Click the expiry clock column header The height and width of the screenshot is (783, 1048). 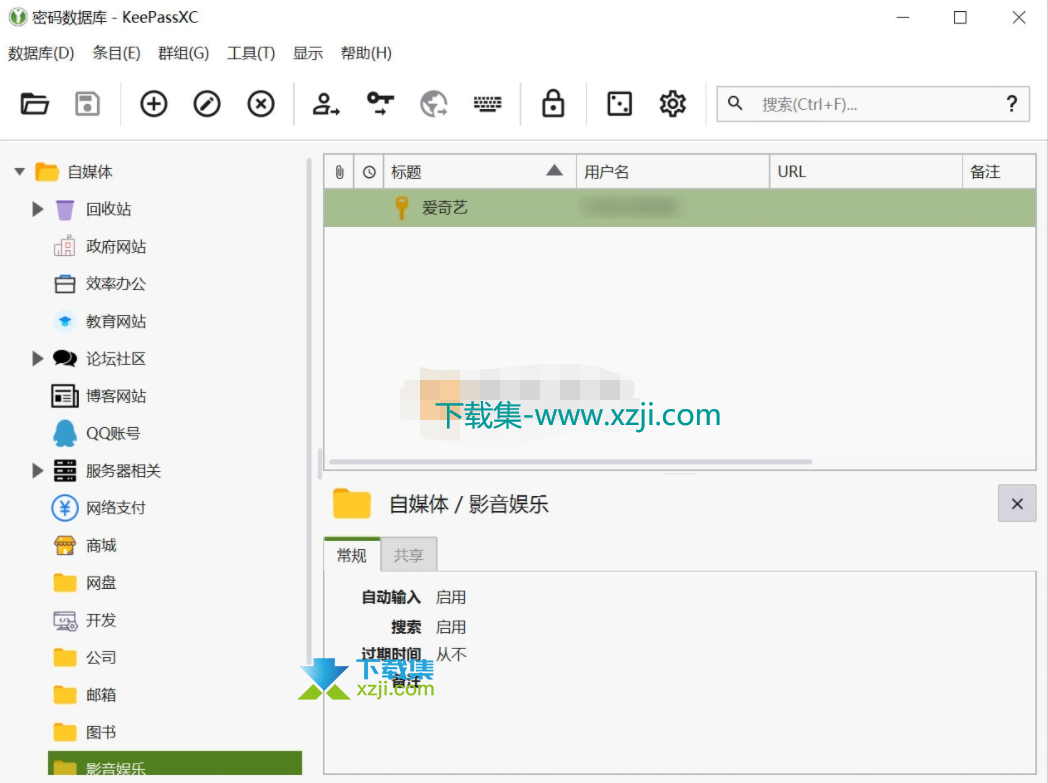click(369, 172)
